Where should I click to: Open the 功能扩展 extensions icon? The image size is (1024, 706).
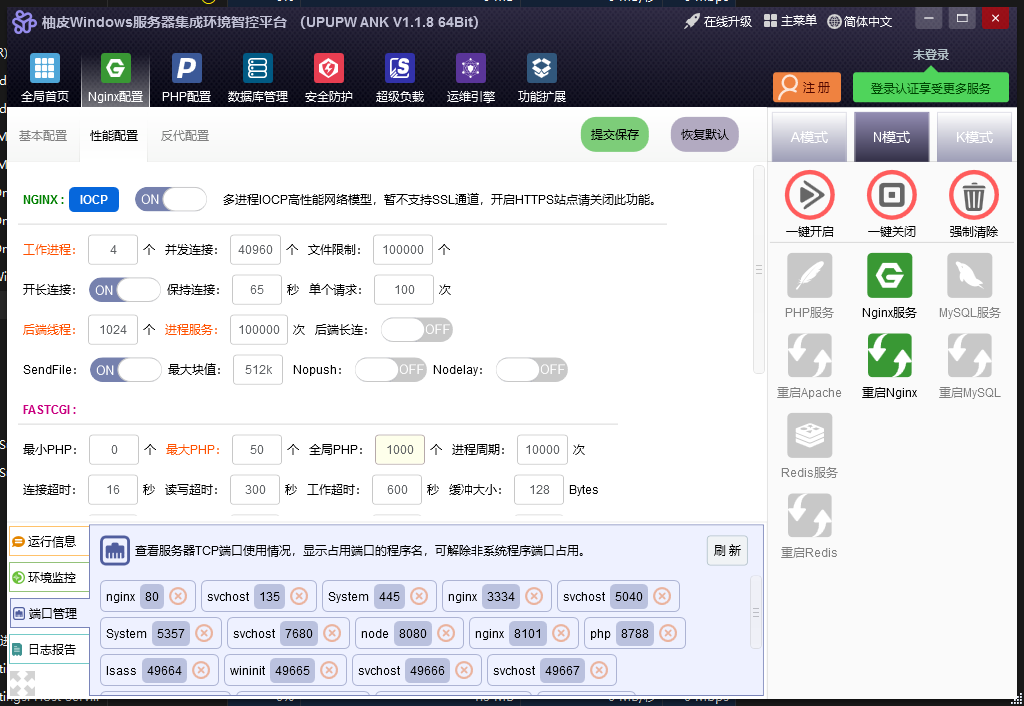[541, 69]
